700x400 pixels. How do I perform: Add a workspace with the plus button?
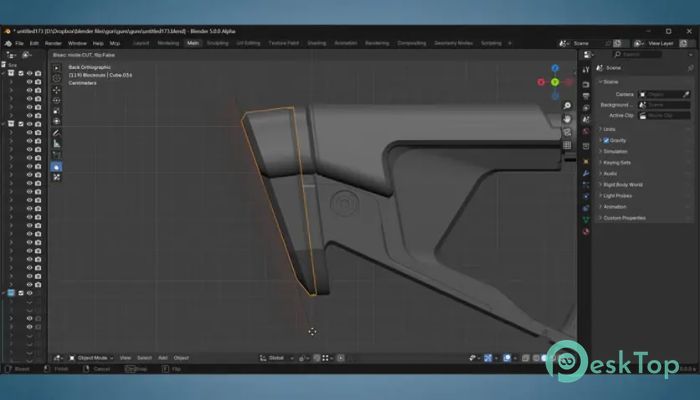(x=509, y=43)
